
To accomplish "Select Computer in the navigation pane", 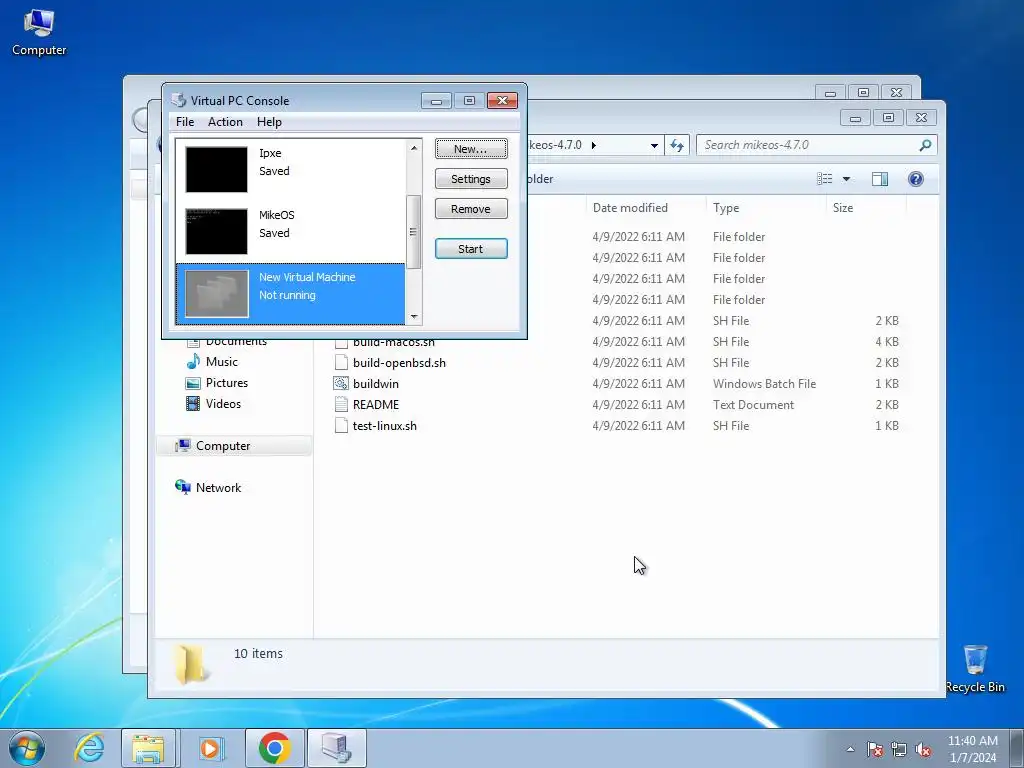I will [223, 445].
